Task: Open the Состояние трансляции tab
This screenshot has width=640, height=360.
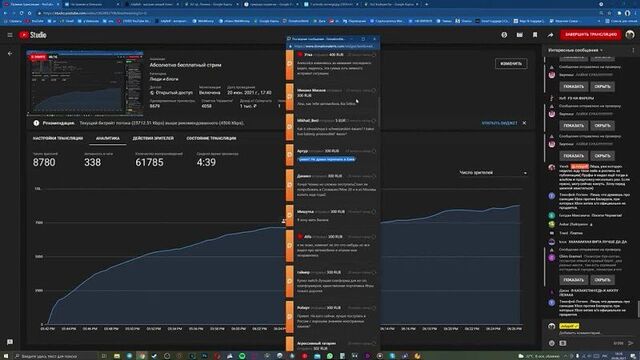Action: tap(211, 138)
